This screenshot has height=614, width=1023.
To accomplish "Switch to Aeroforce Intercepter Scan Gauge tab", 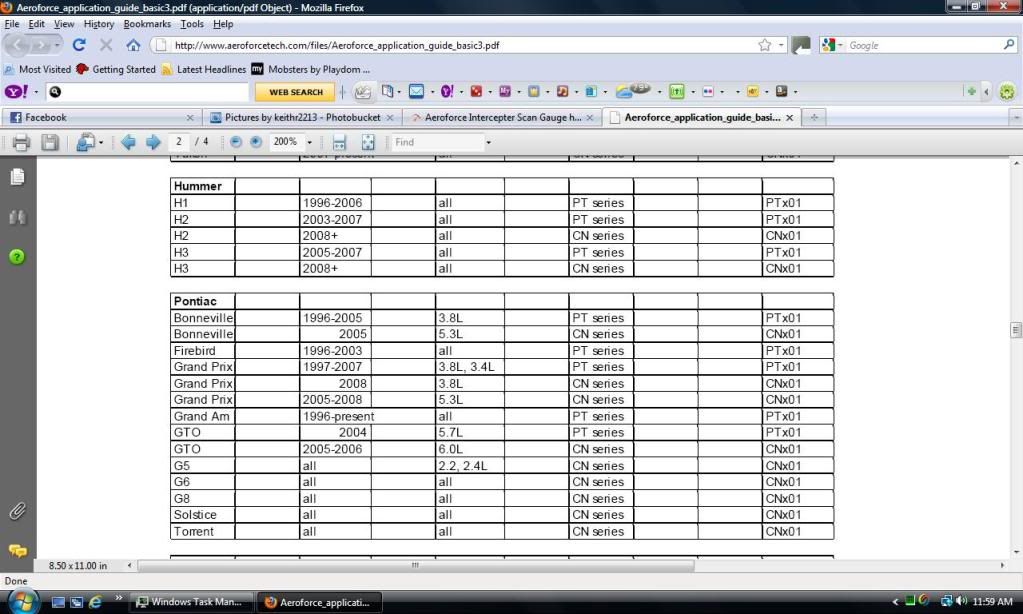I will [x=502, y=117].
